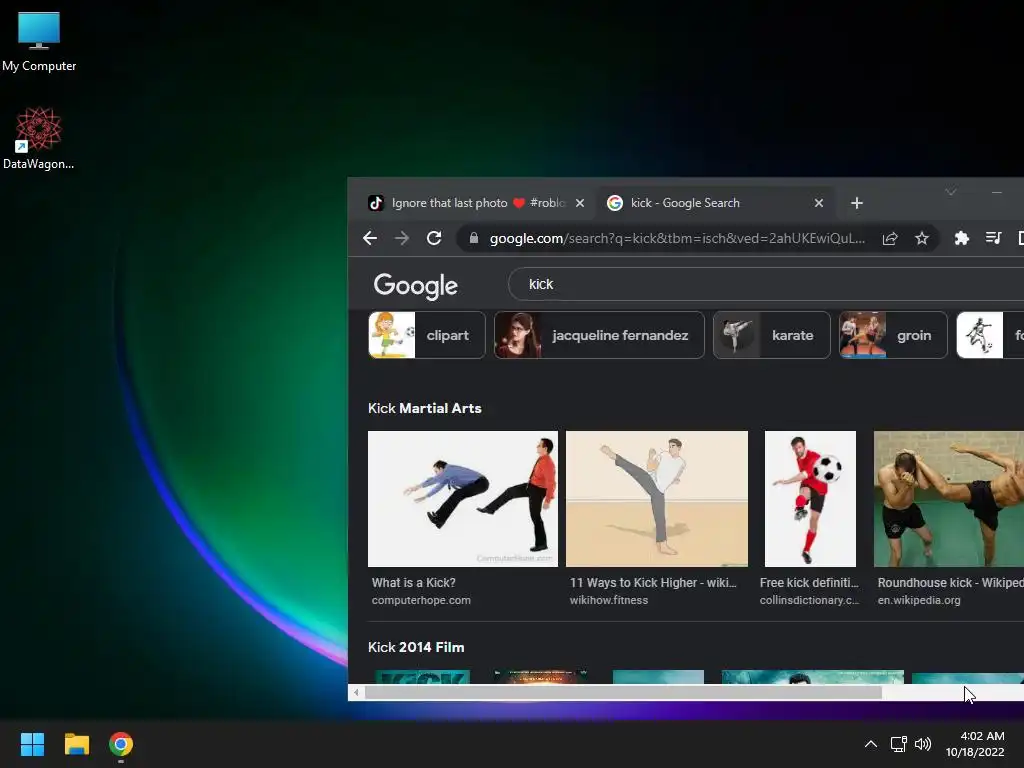
Task: Visit the en.wikipedia.org source link
Action: [919, 600]
